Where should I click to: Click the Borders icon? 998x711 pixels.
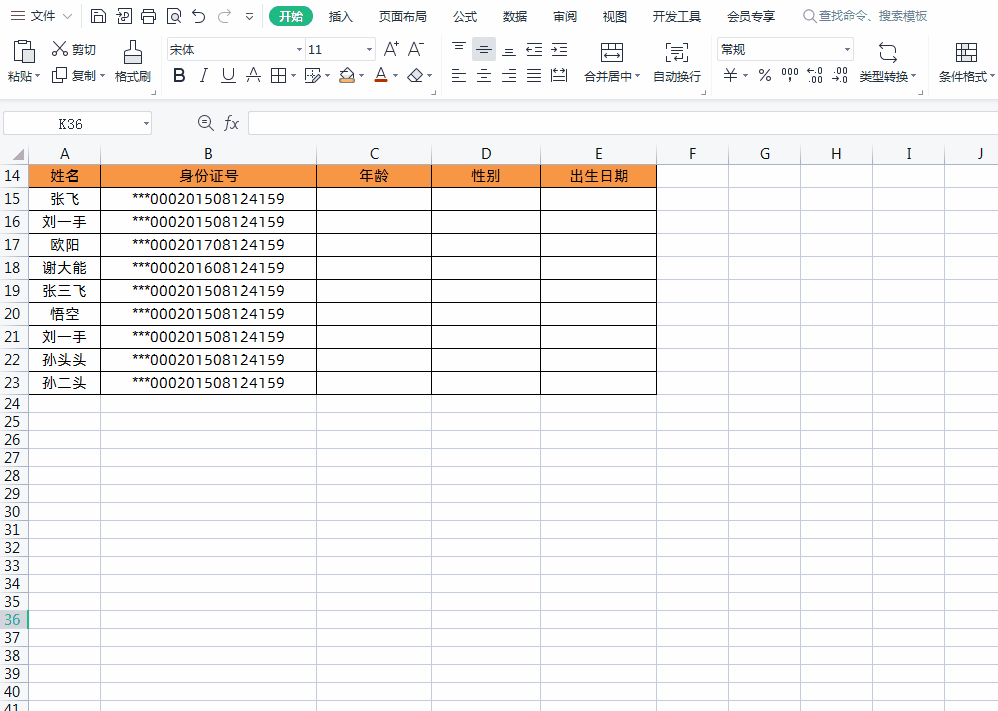click(x=278, y=76)
